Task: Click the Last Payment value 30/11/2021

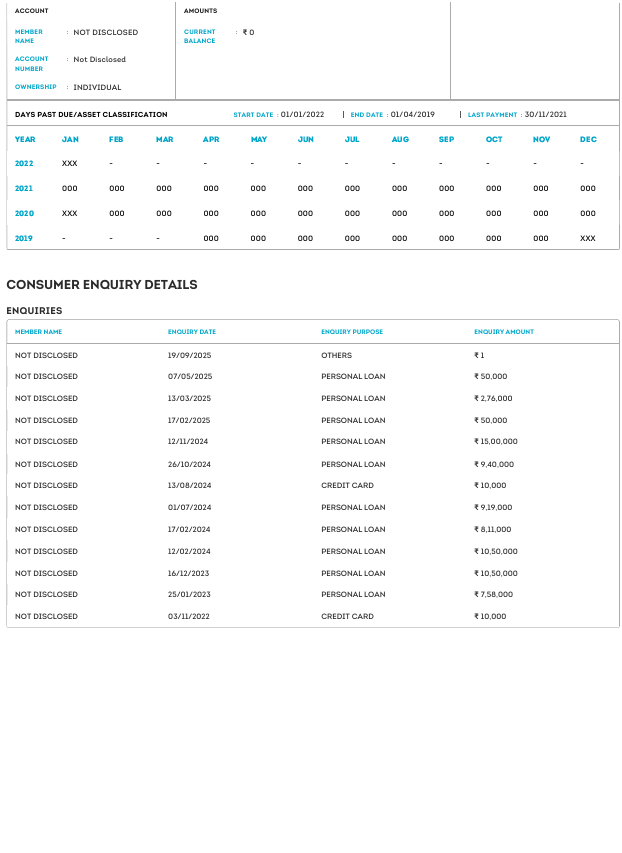Action: 546,115
